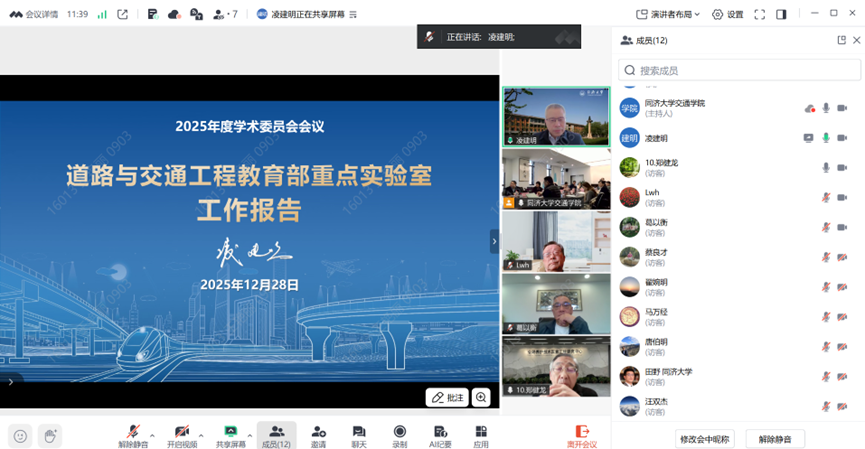This screenshot has width=865, height=449.
Task: Open the AI纪要 tool
Action: click(440, 435)
